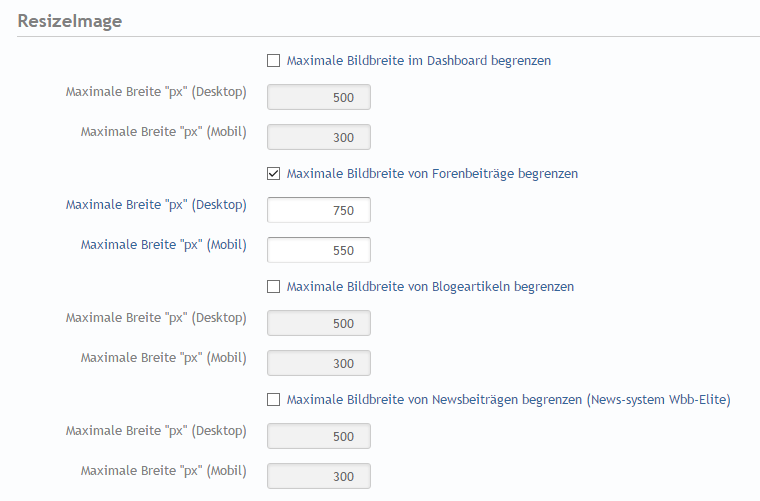760x501 pixels.
Task: Click the Desktop width label under Forenbeiträge
Action: (156, 205)
